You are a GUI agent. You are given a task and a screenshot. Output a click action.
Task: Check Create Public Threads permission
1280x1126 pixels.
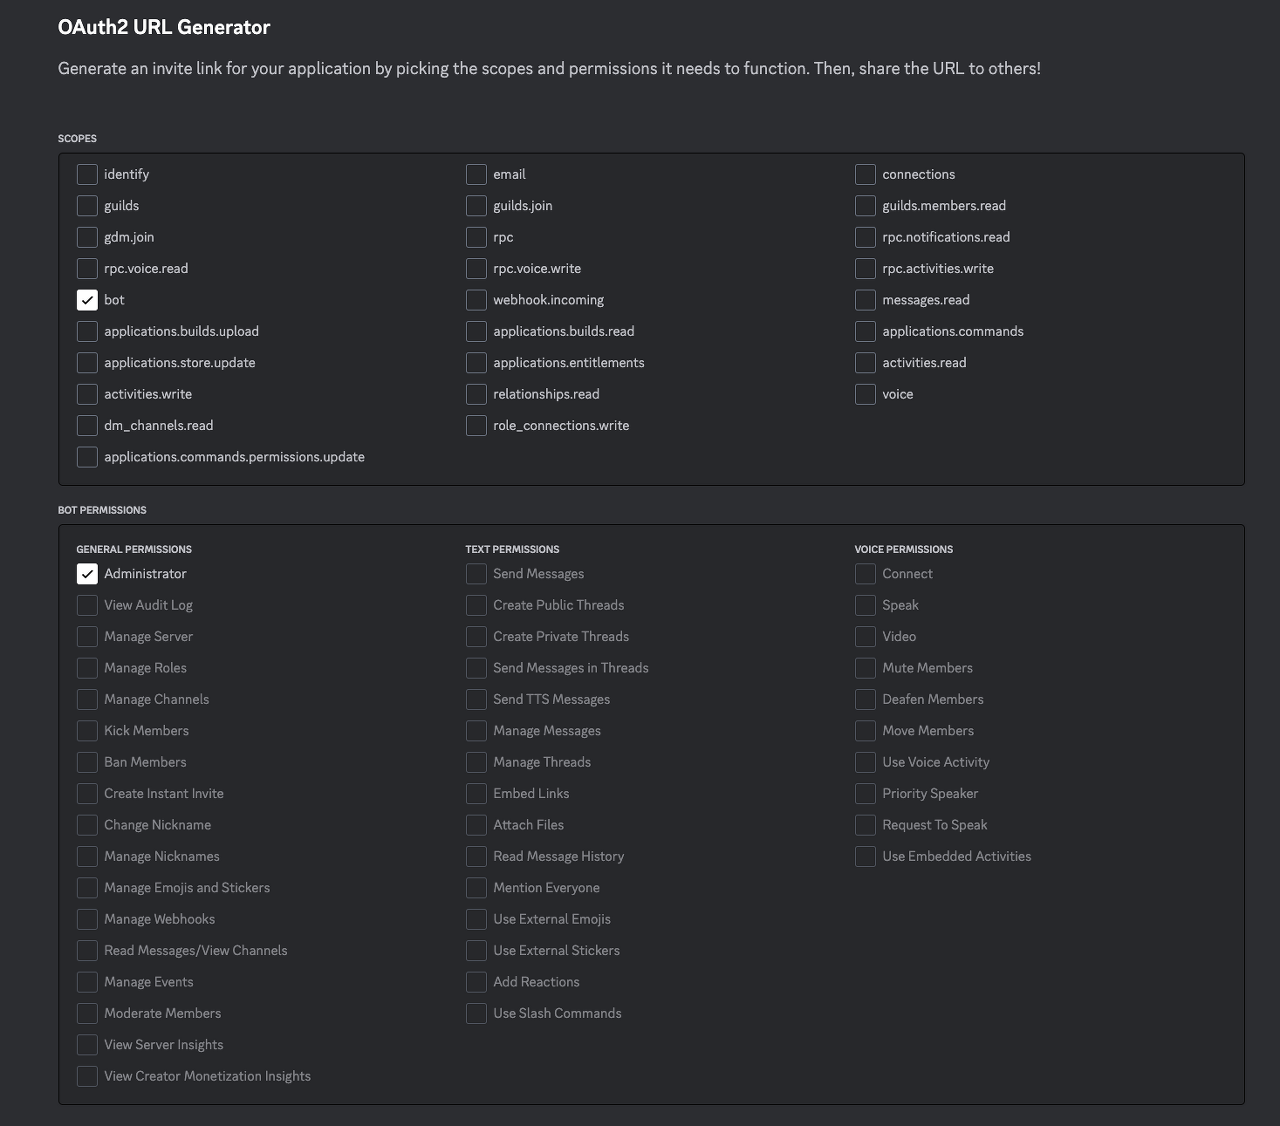[x=476, y=605]
